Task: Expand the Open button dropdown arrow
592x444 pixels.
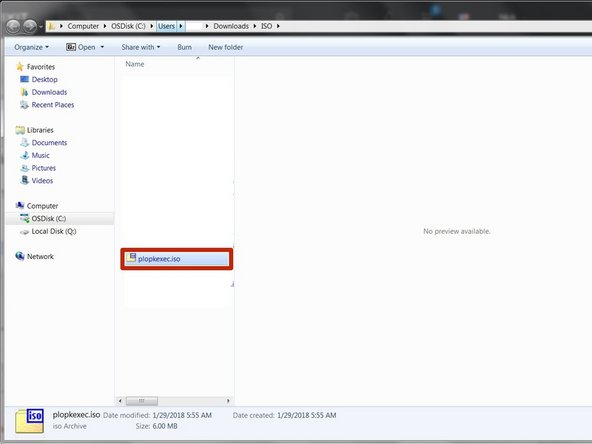Action: coord(102,47)
